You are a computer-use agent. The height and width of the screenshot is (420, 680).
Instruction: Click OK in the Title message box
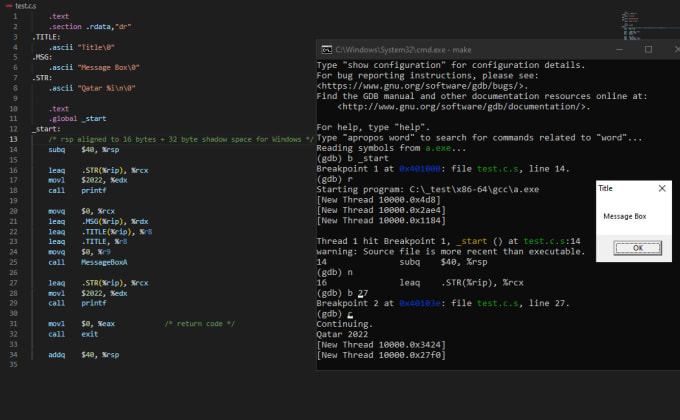[x=638, y=248]
